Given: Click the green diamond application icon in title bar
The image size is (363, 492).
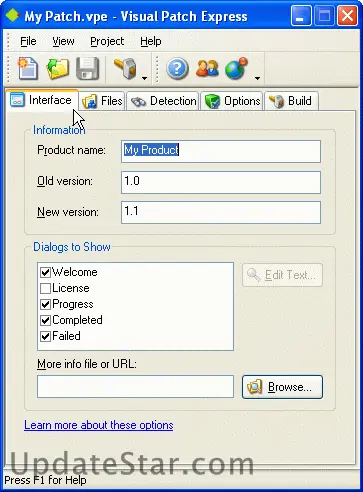Looking at the screenshot, I should coord(12,15).
